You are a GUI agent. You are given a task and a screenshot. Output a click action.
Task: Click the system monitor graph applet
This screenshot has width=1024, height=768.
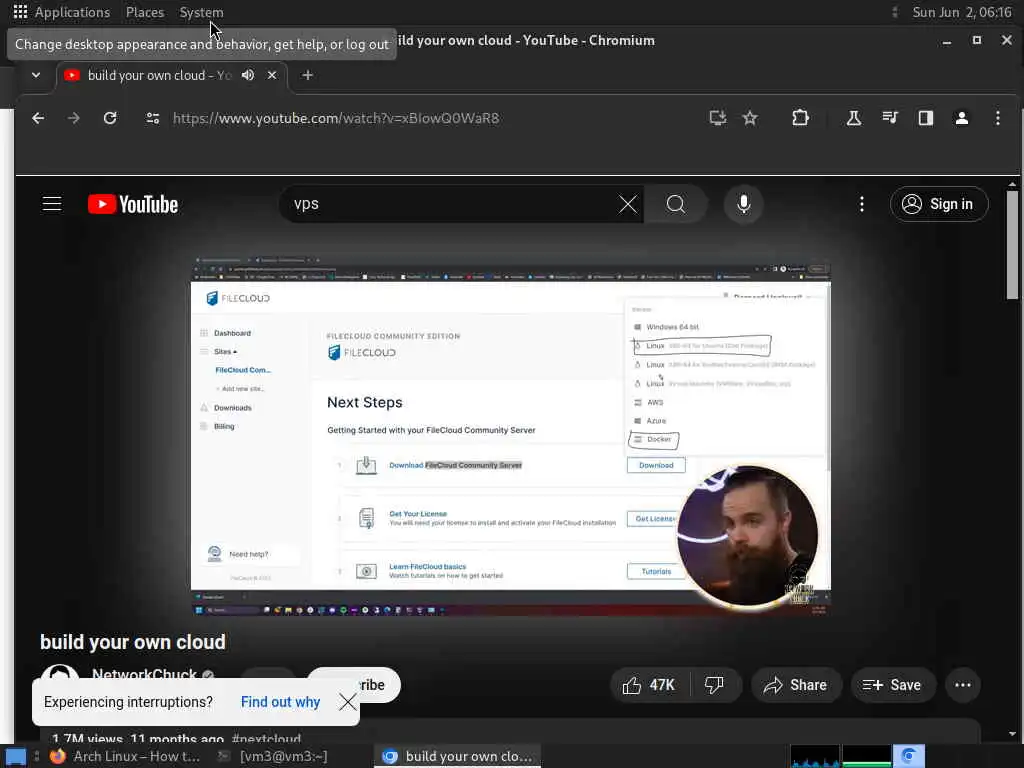840,756
